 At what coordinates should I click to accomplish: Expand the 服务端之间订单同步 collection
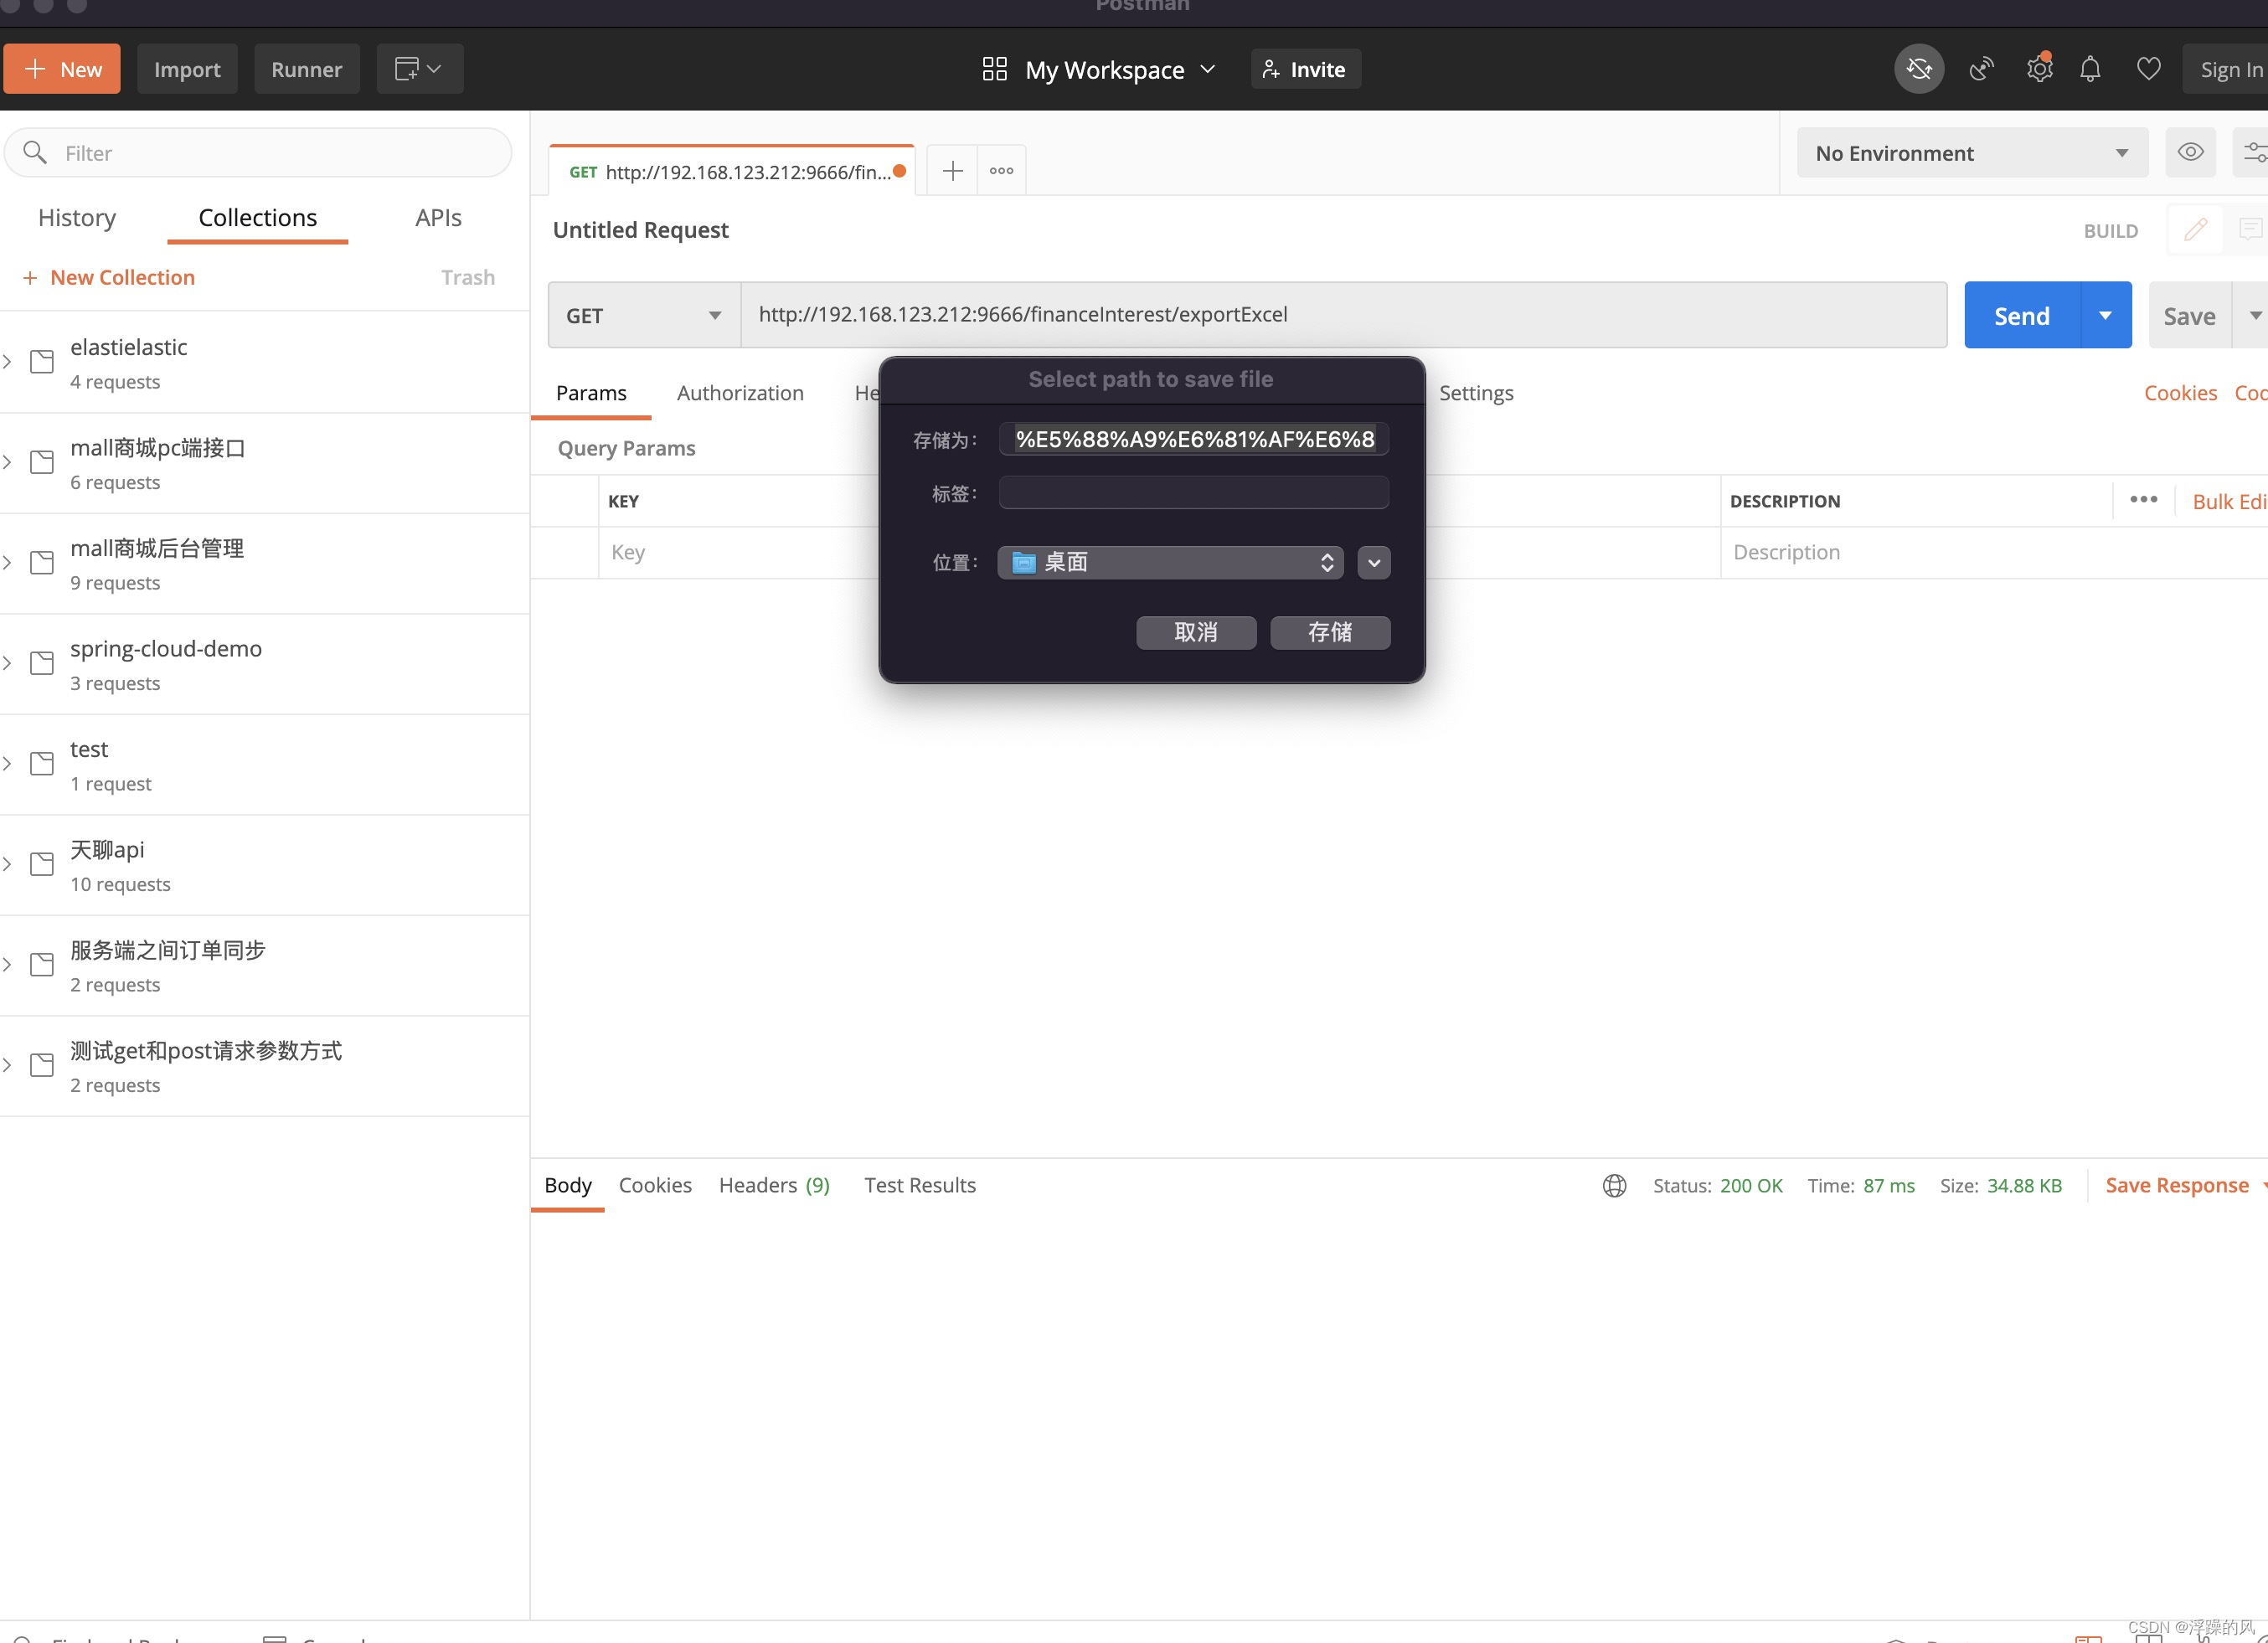[x=7, y=965]
